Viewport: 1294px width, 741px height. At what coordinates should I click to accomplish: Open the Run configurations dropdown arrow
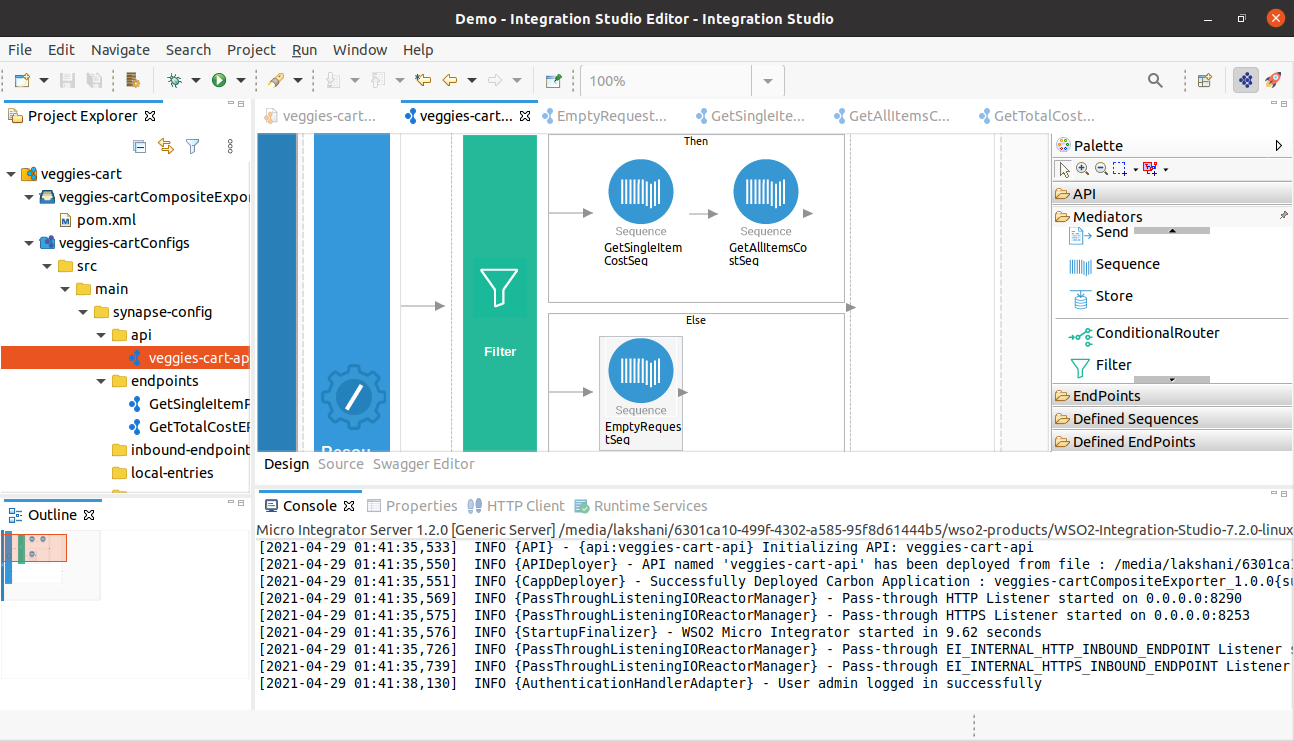tap(240, 80)
